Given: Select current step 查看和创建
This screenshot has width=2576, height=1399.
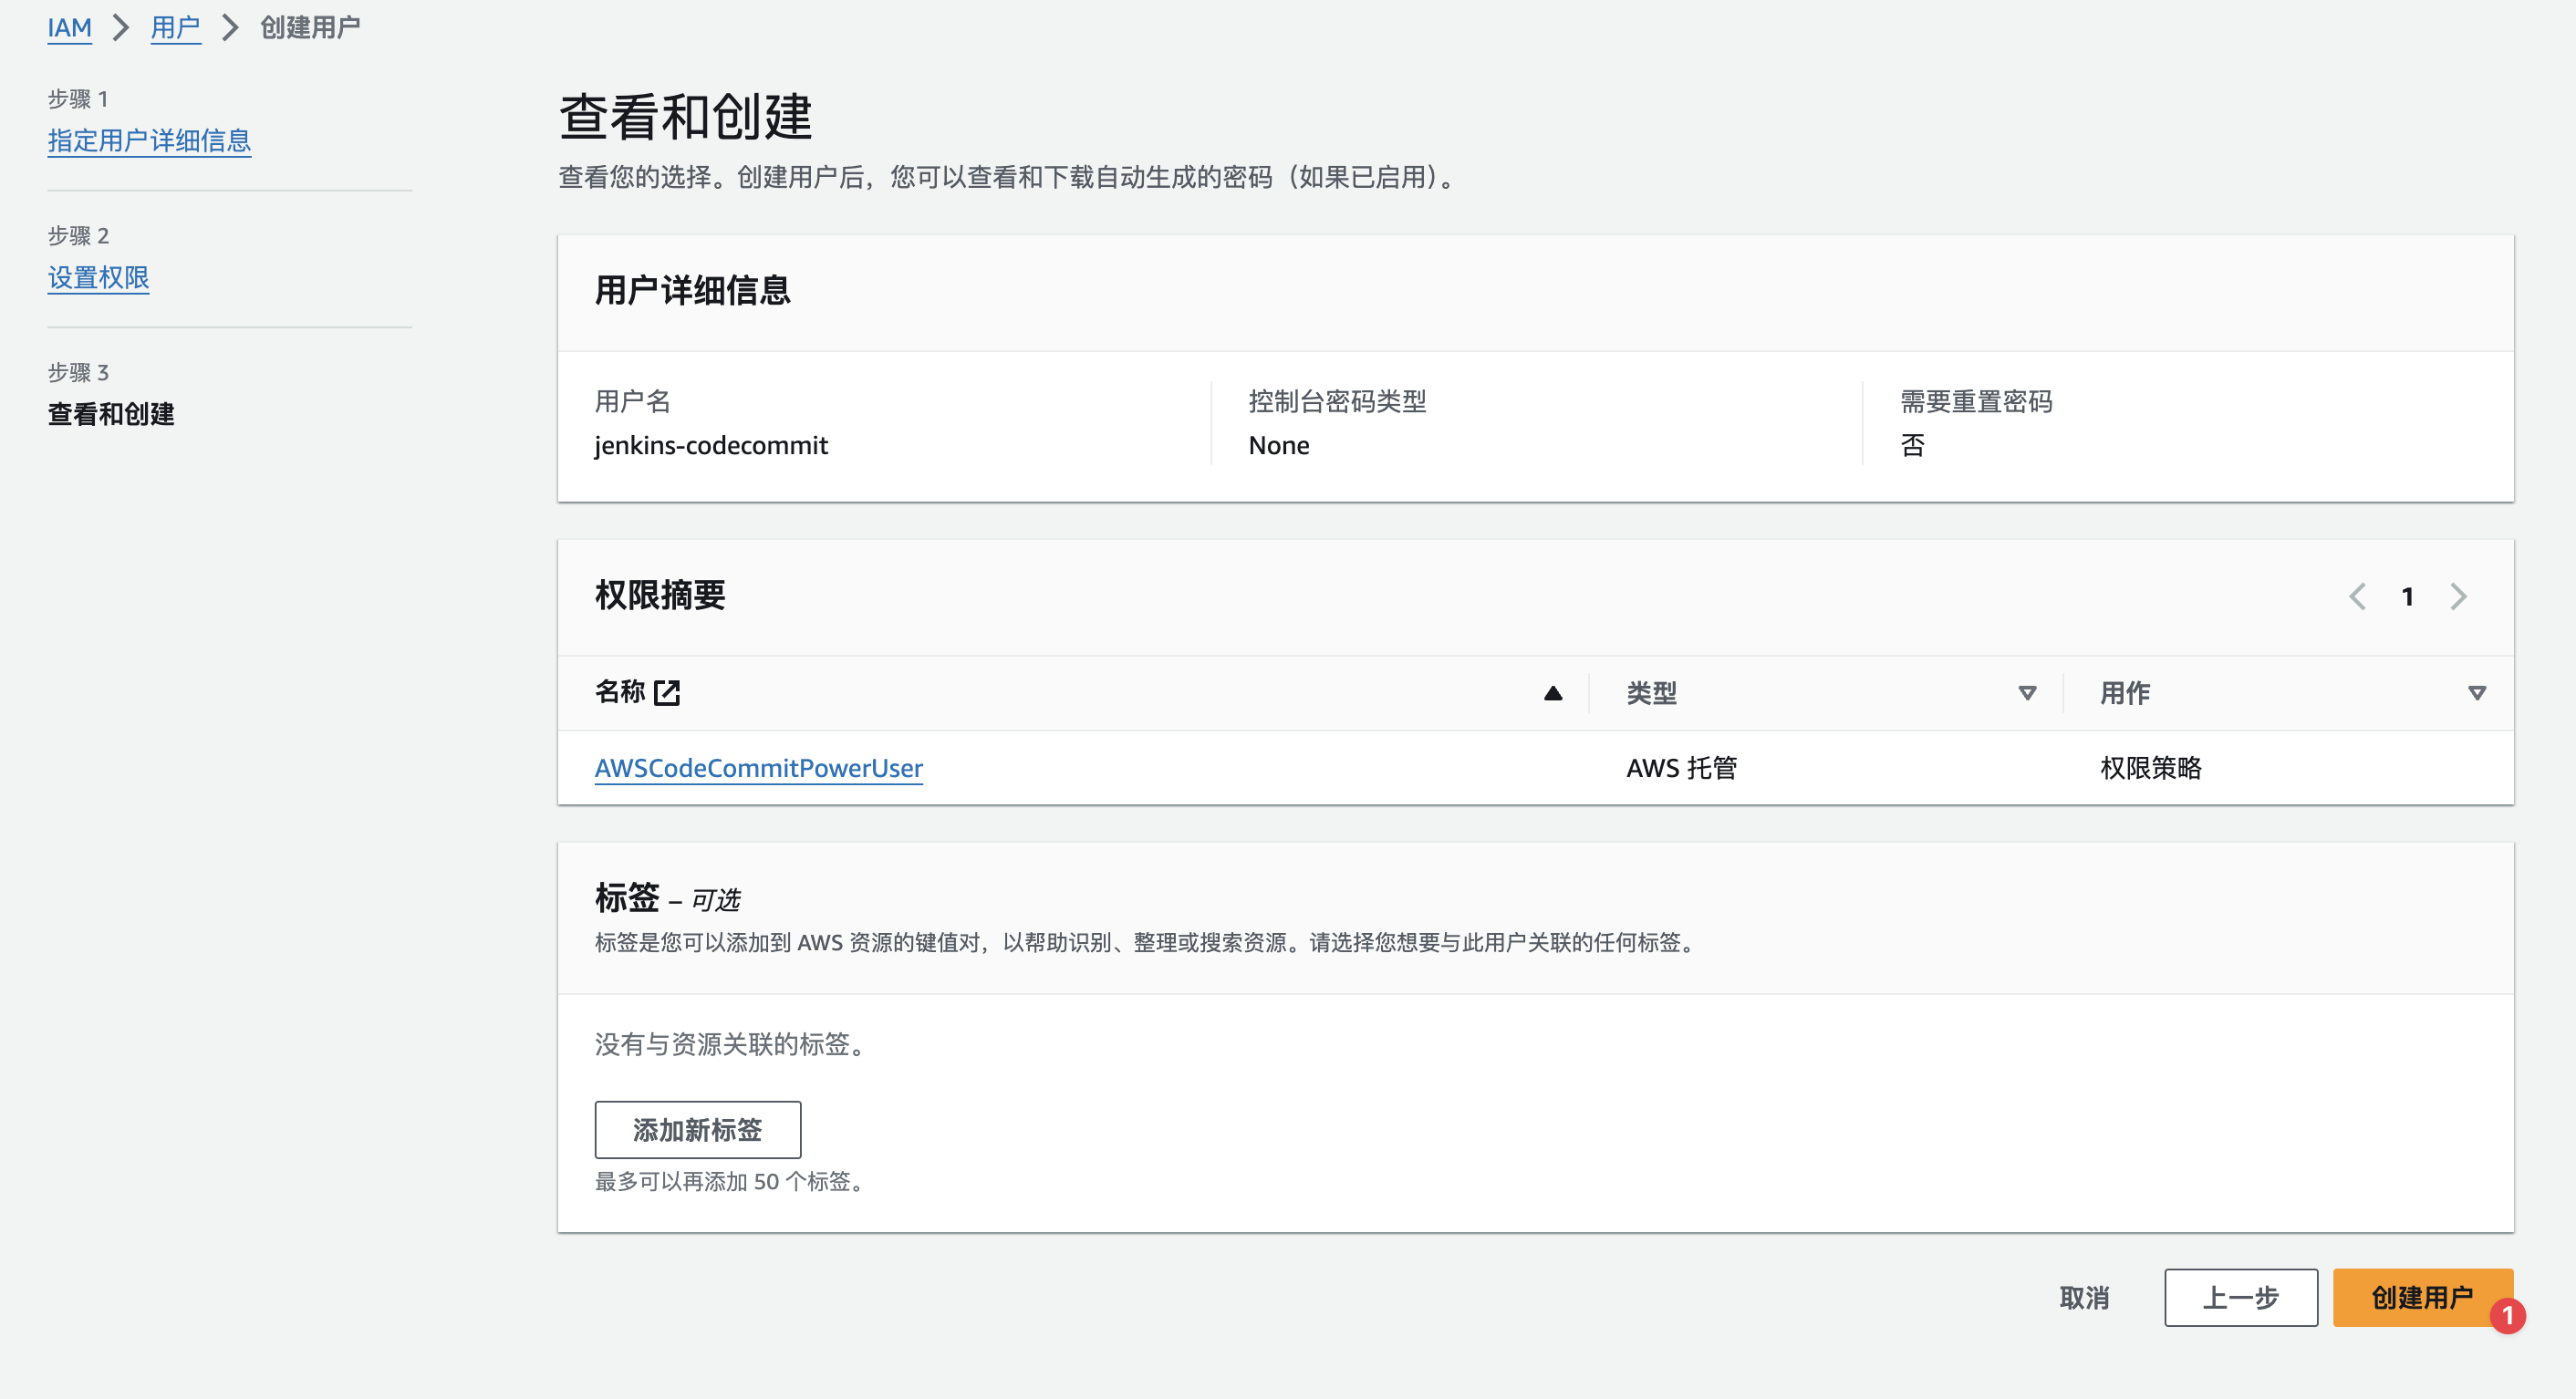Looking at the screenshot, I should [x=111, y=414].
